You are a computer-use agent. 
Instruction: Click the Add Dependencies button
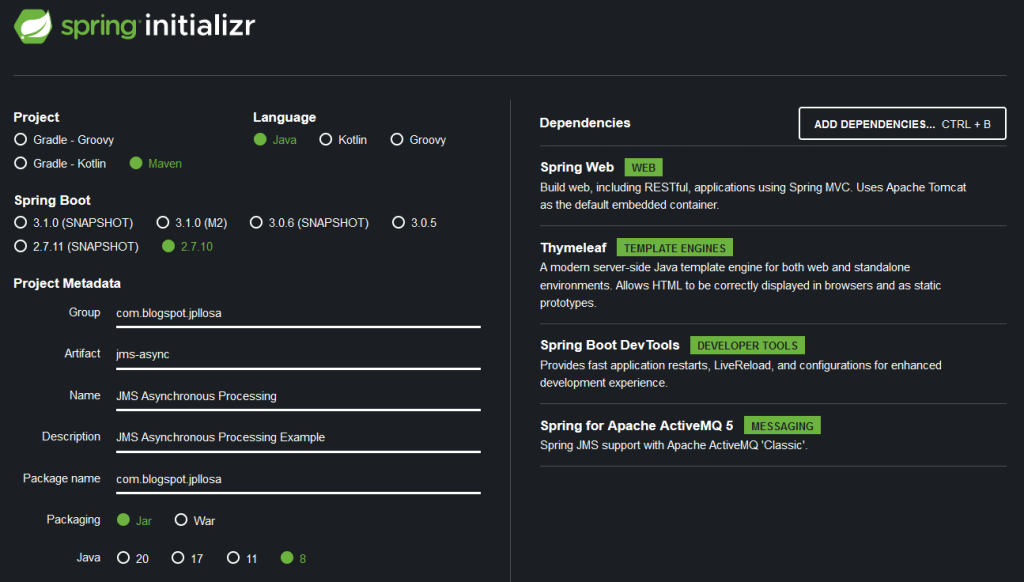click(x=902, y=124)
